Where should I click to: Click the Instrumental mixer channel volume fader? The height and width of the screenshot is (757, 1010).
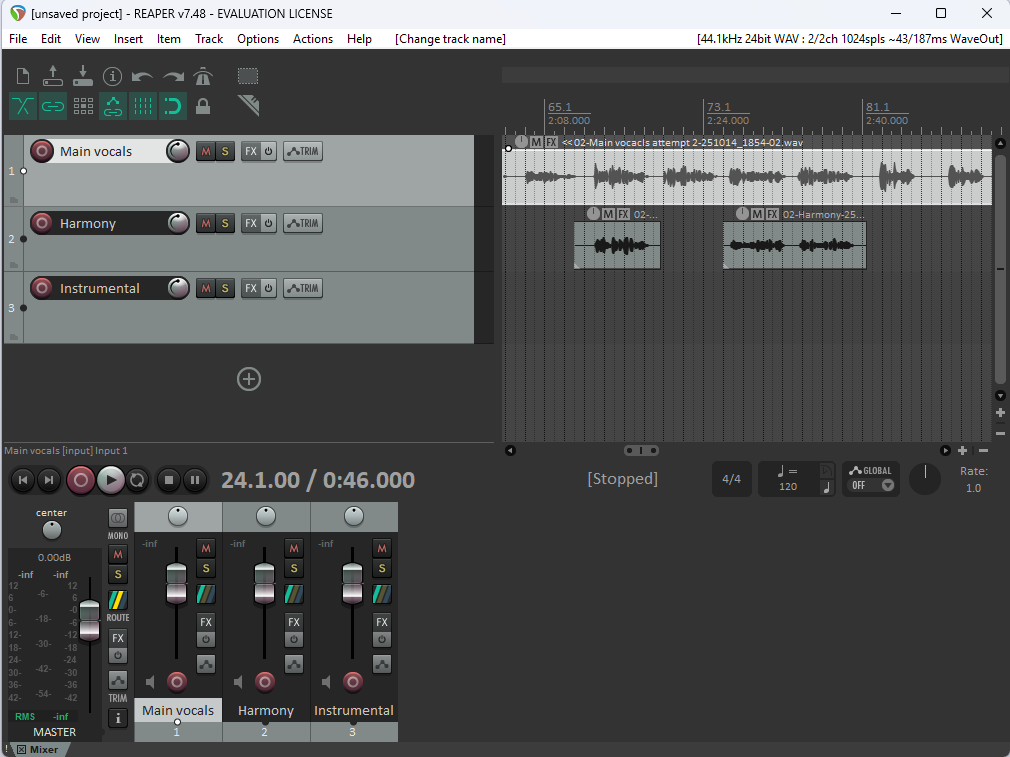[x=352, y=584]
